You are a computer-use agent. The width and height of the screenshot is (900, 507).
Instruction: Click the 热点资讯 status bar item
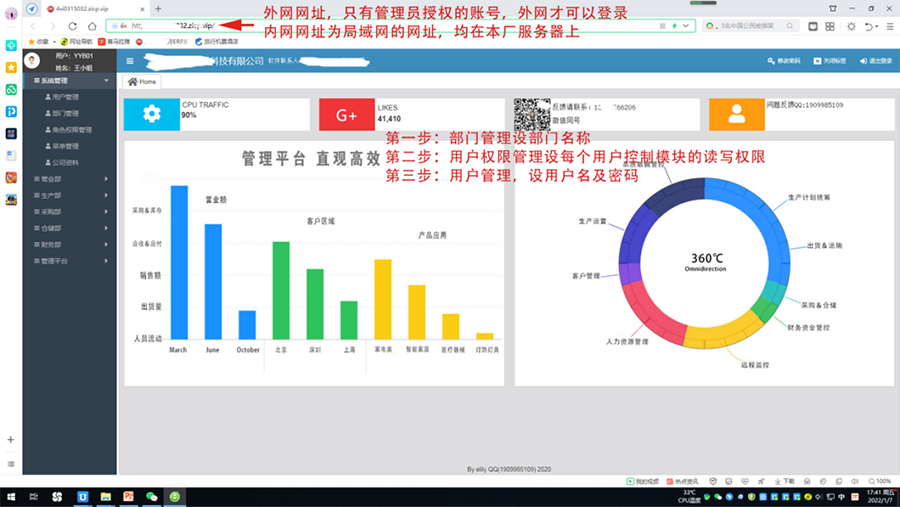coord(683,481)
